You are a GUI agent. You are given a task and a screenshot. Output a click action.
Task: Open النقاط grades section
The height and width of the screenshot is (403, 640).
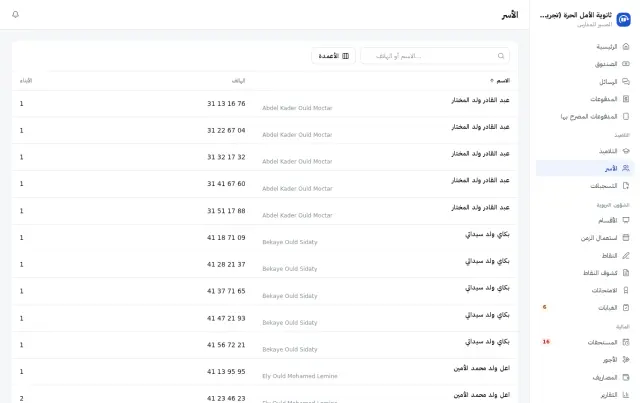tap(585, 256)
